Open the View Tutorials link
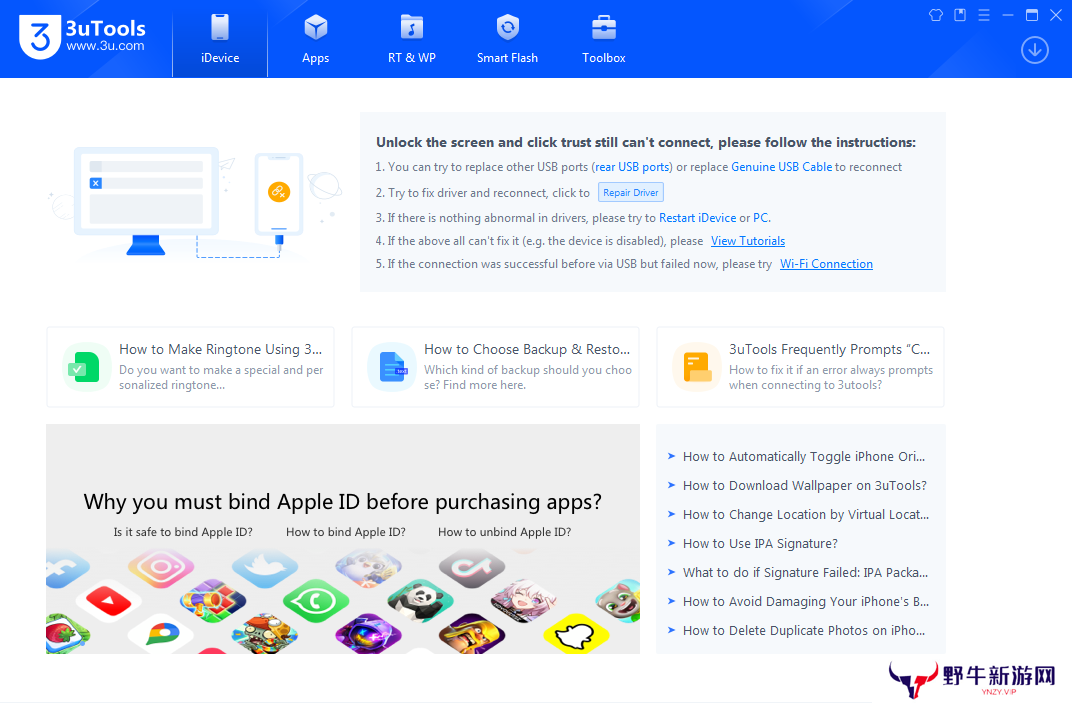1072x705 pixels. 748,241
